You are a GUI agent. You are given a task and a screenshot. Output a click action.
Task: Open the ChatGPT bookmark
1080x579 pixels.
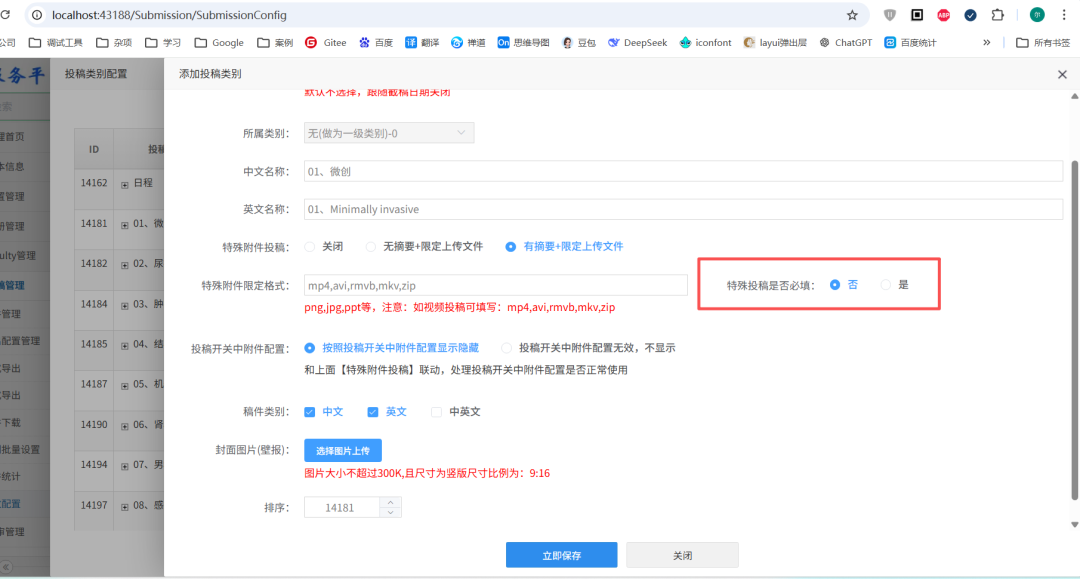pos(845,43)
